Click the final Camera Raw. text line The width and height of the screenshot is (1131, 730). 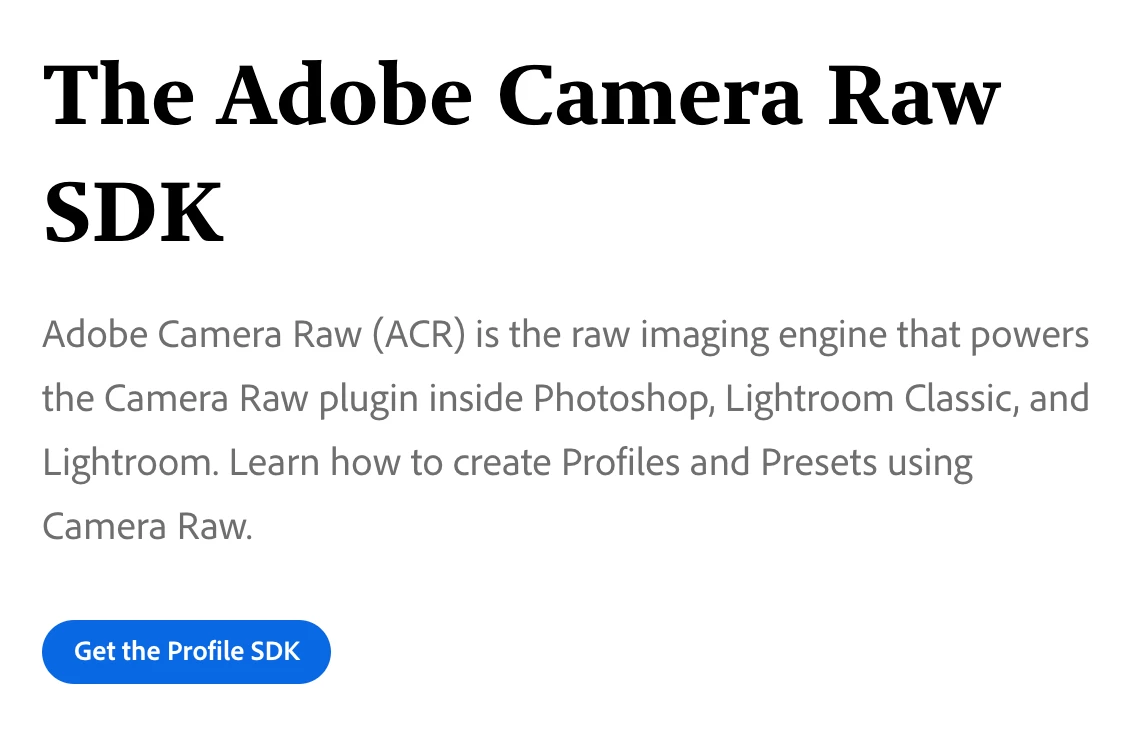(148, 527)
